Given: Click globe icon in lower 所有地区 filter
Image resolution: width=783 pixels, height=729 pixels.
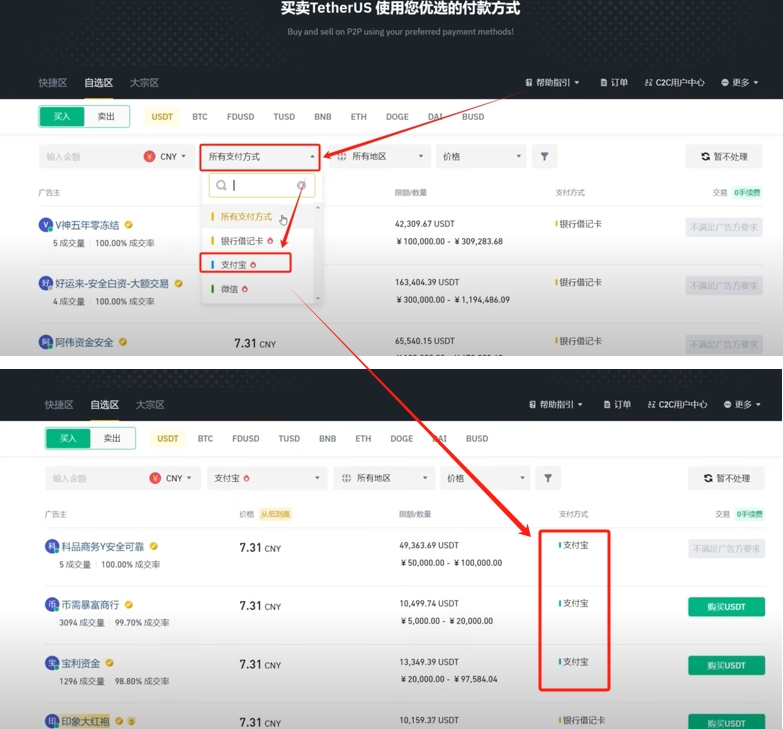Looking at the screenshot, I should [x=346, y=478].
